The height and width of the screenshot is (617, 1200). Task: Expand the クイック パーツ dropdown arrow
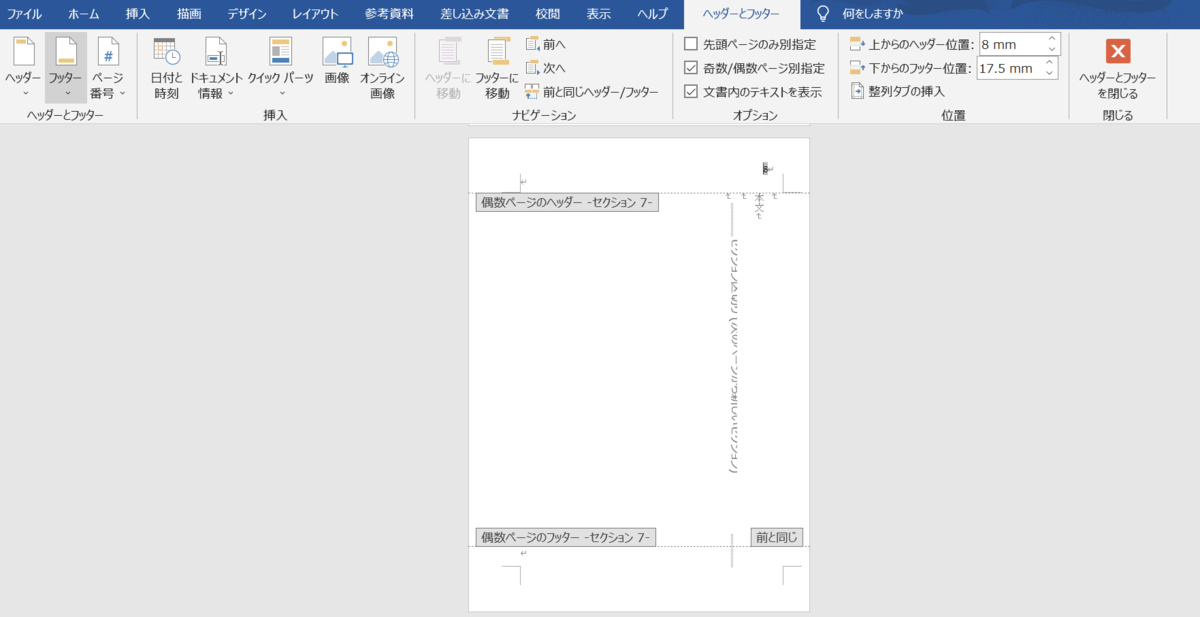click(x=281, y=94)
